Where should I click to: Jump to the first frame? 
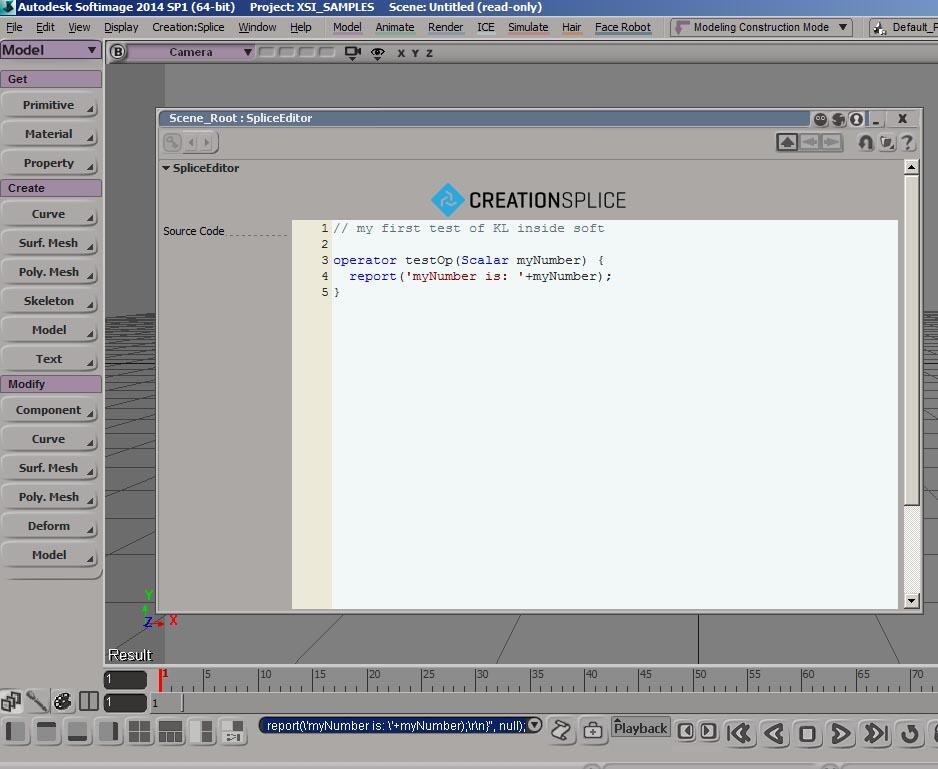coord(739,734)
